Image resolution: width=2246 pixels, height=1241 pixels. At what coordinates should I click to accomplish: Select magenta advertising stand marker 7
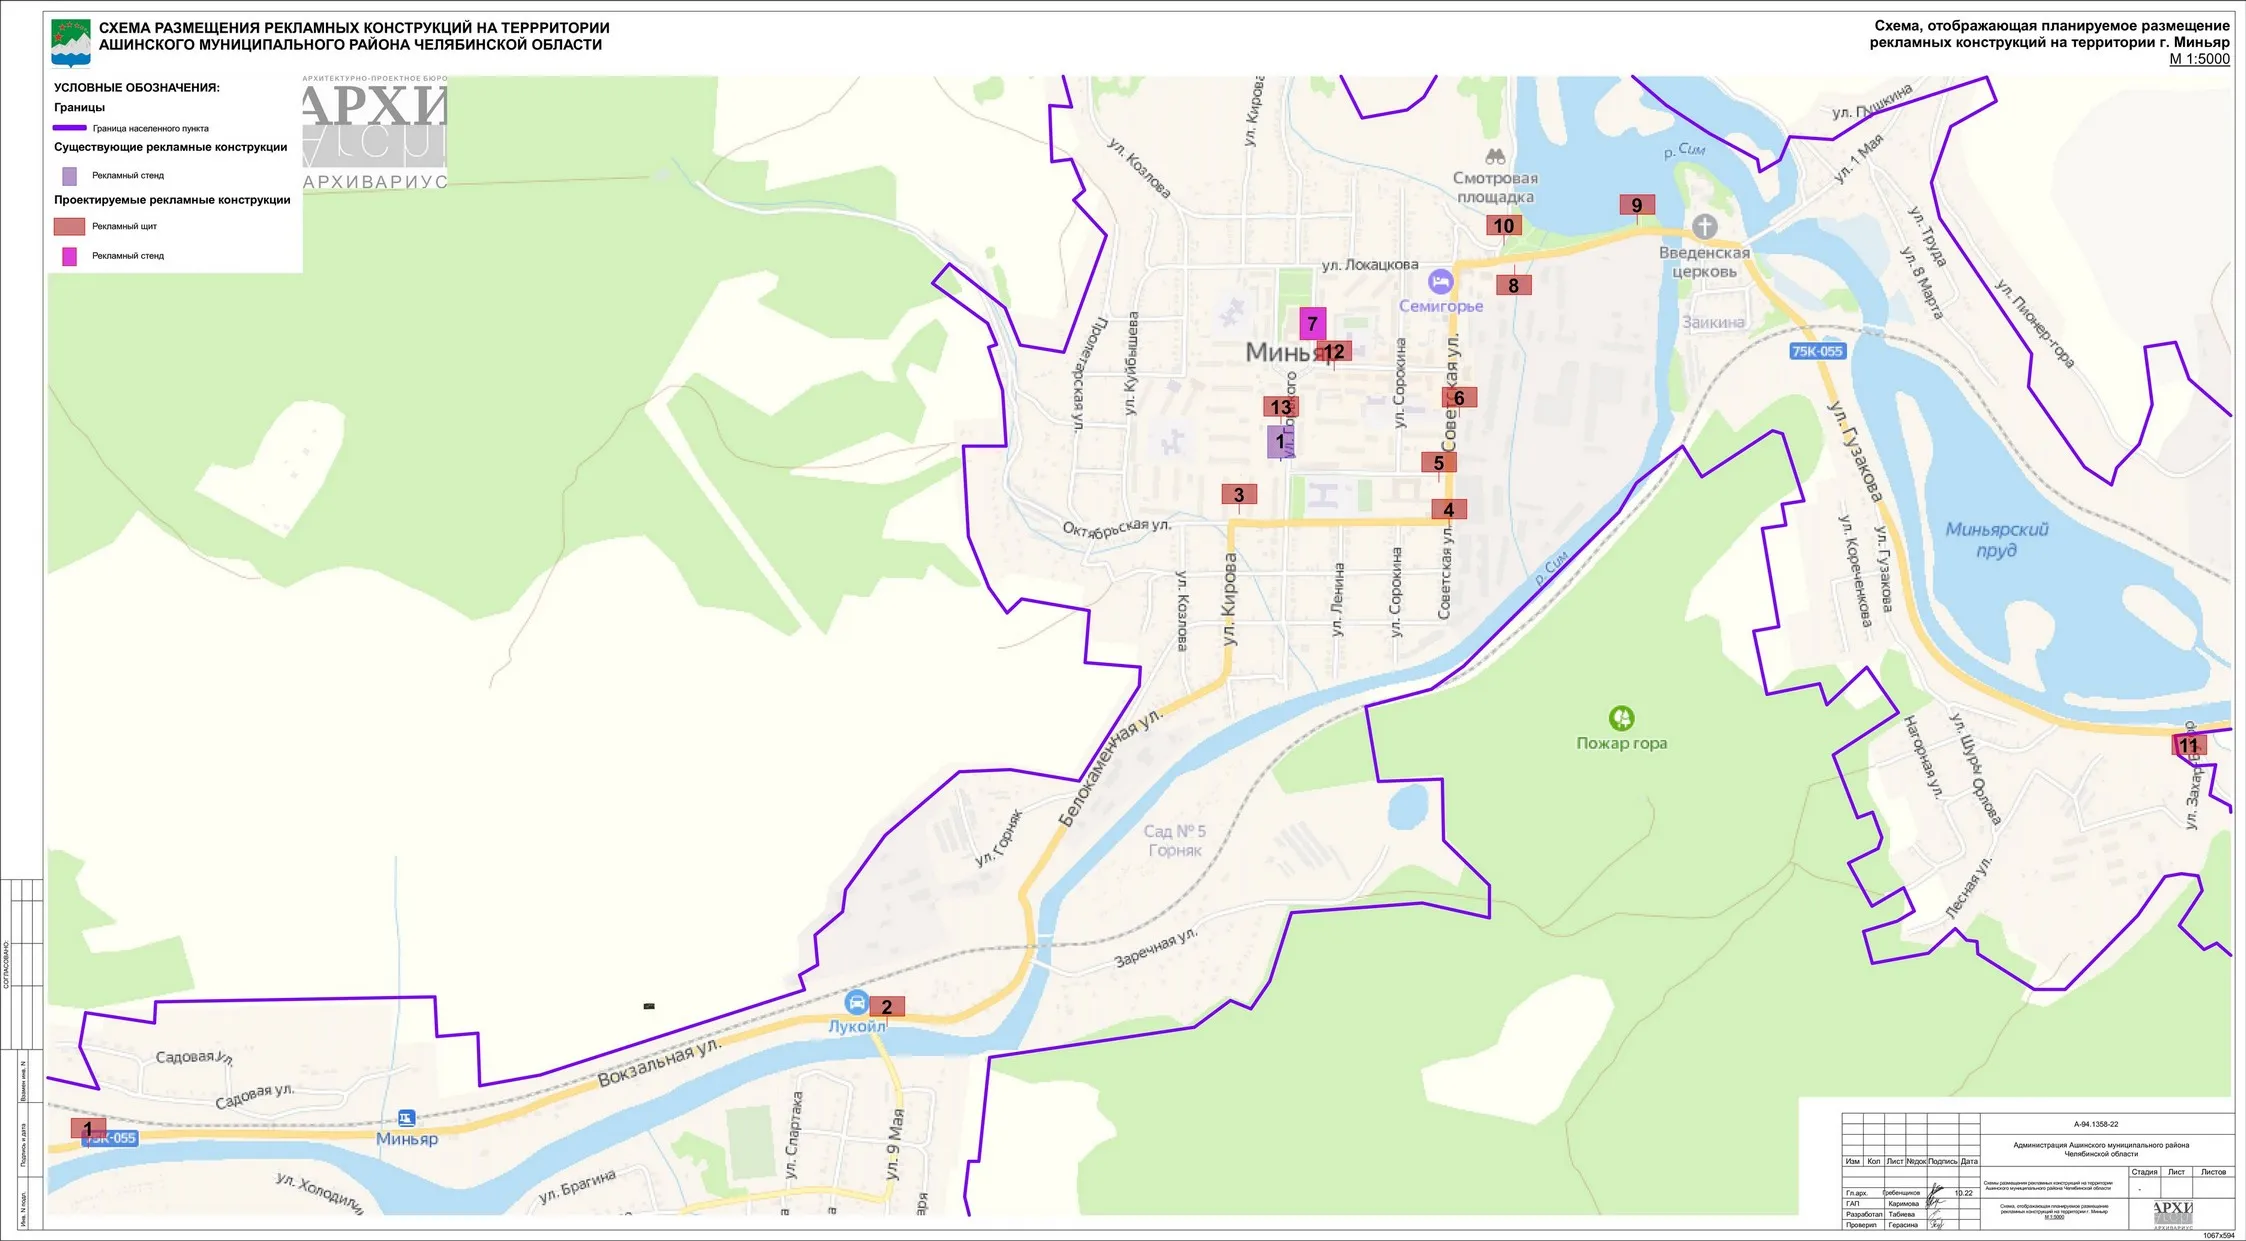click(x=1312, y=324)
